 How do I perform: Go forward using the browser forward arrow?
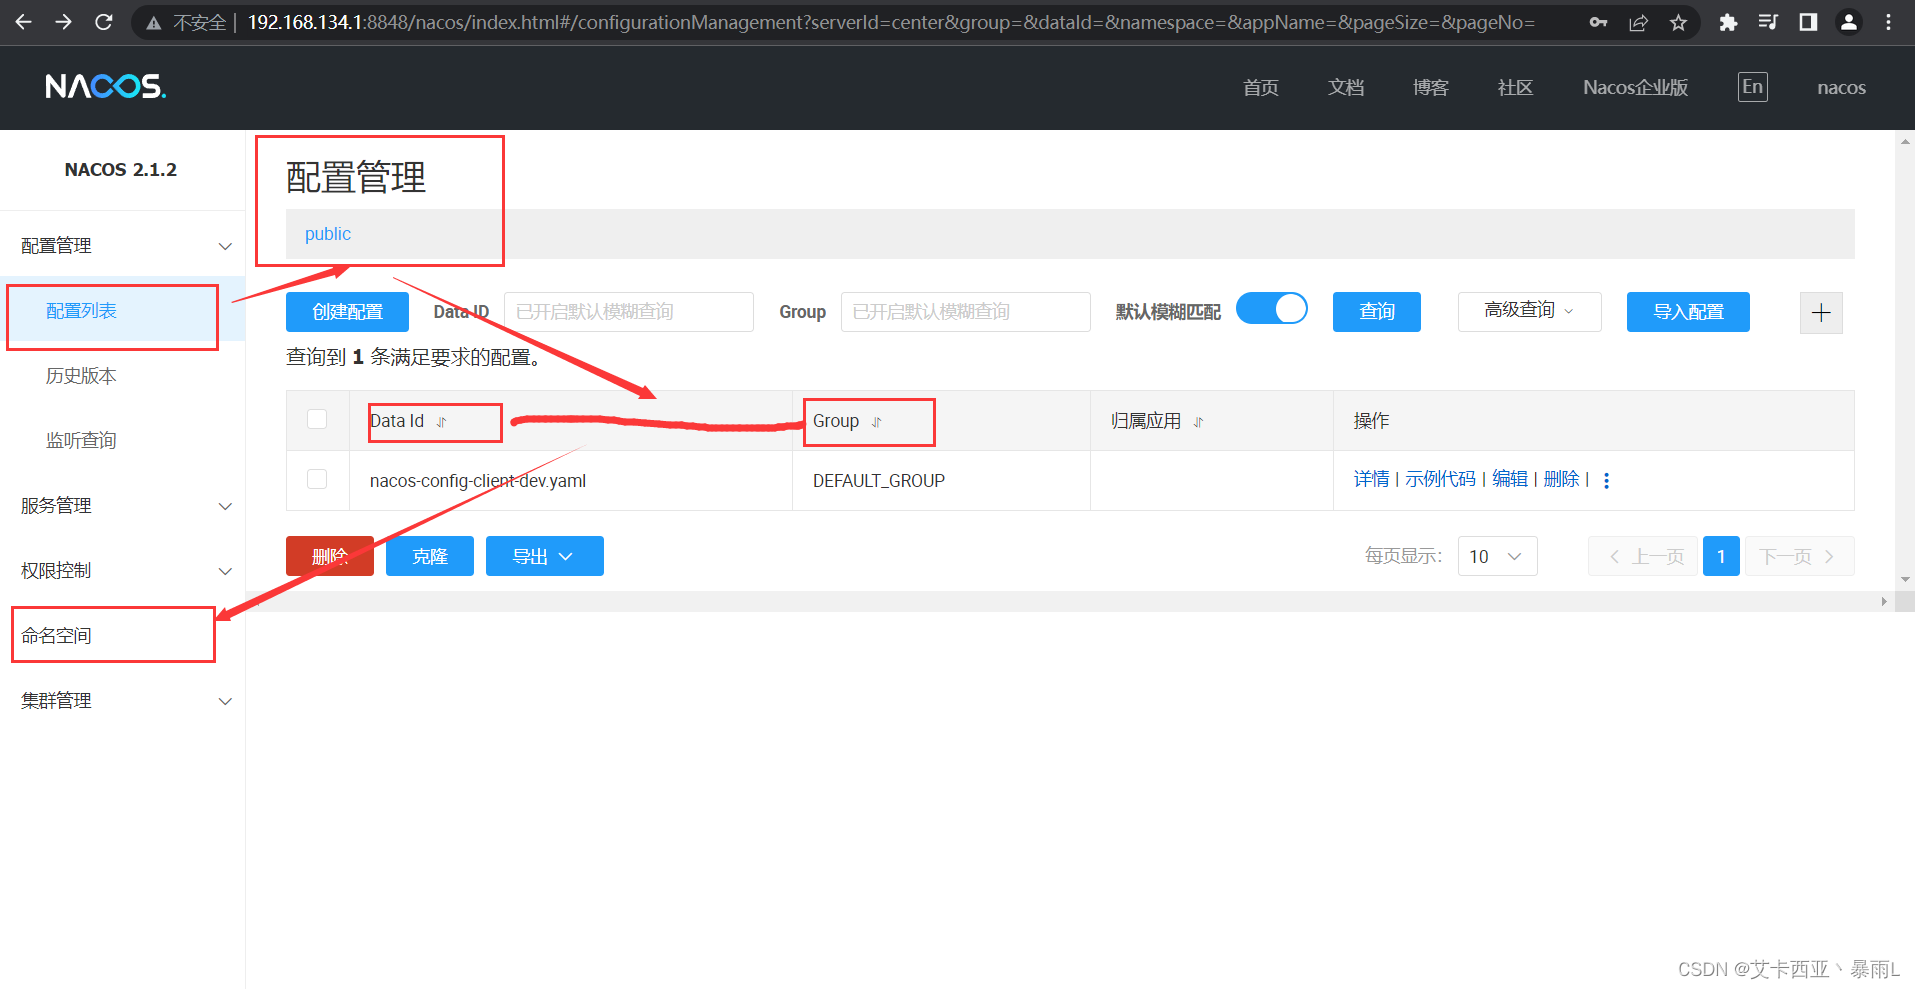pyautogui.click(x=64, y=22)
